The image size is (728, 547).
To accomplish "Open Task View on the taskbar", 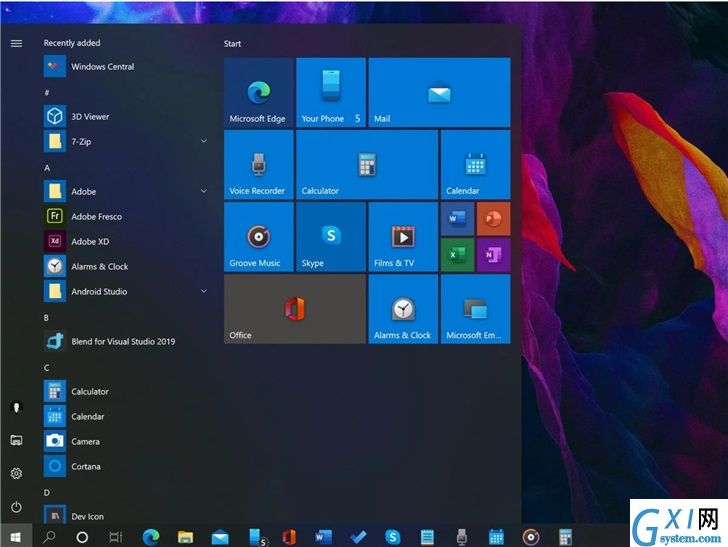I will [116, 537].
